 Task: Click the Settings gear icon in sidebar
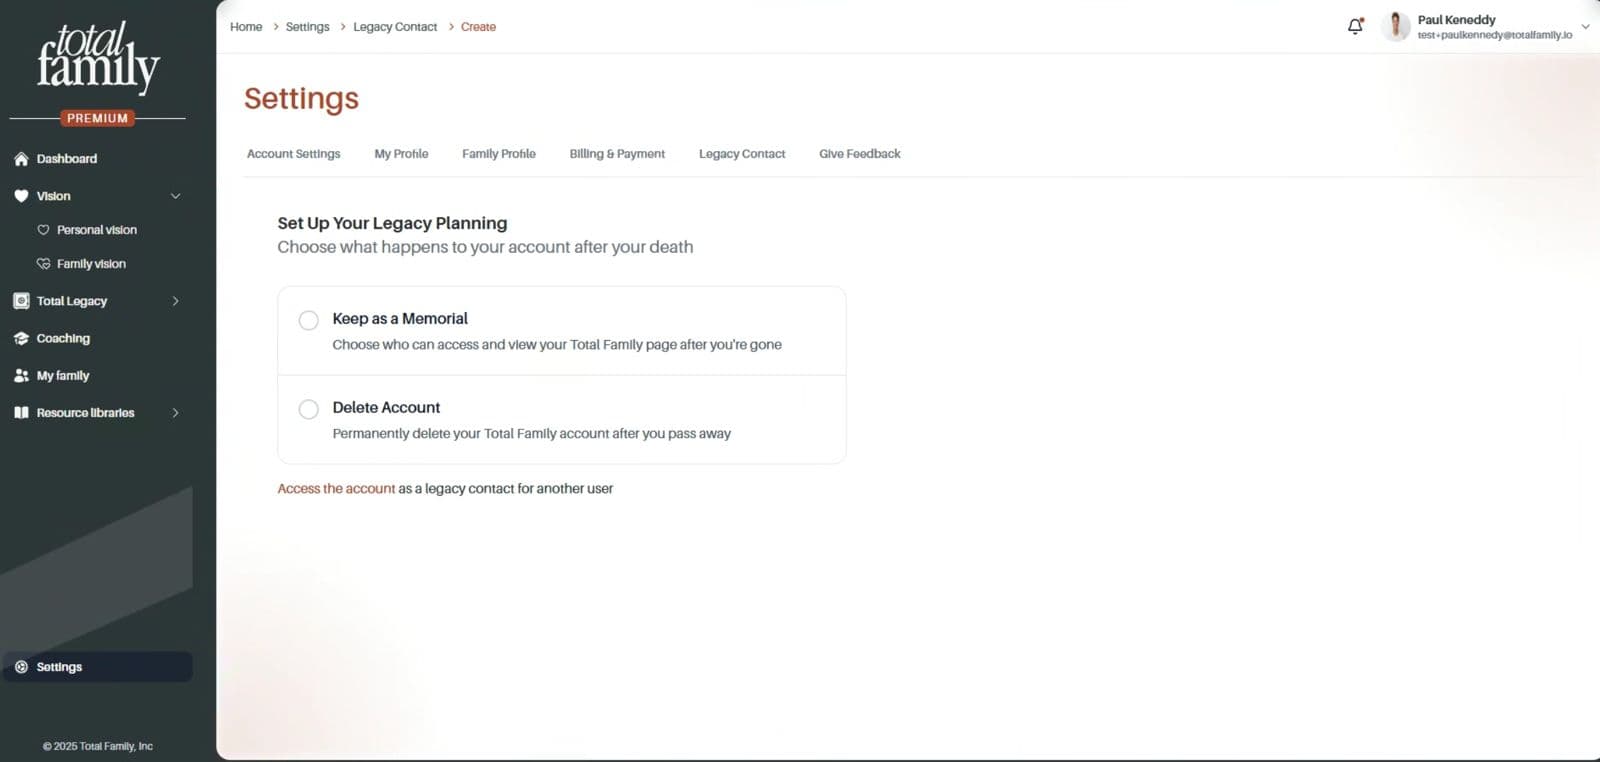point(21,667)
